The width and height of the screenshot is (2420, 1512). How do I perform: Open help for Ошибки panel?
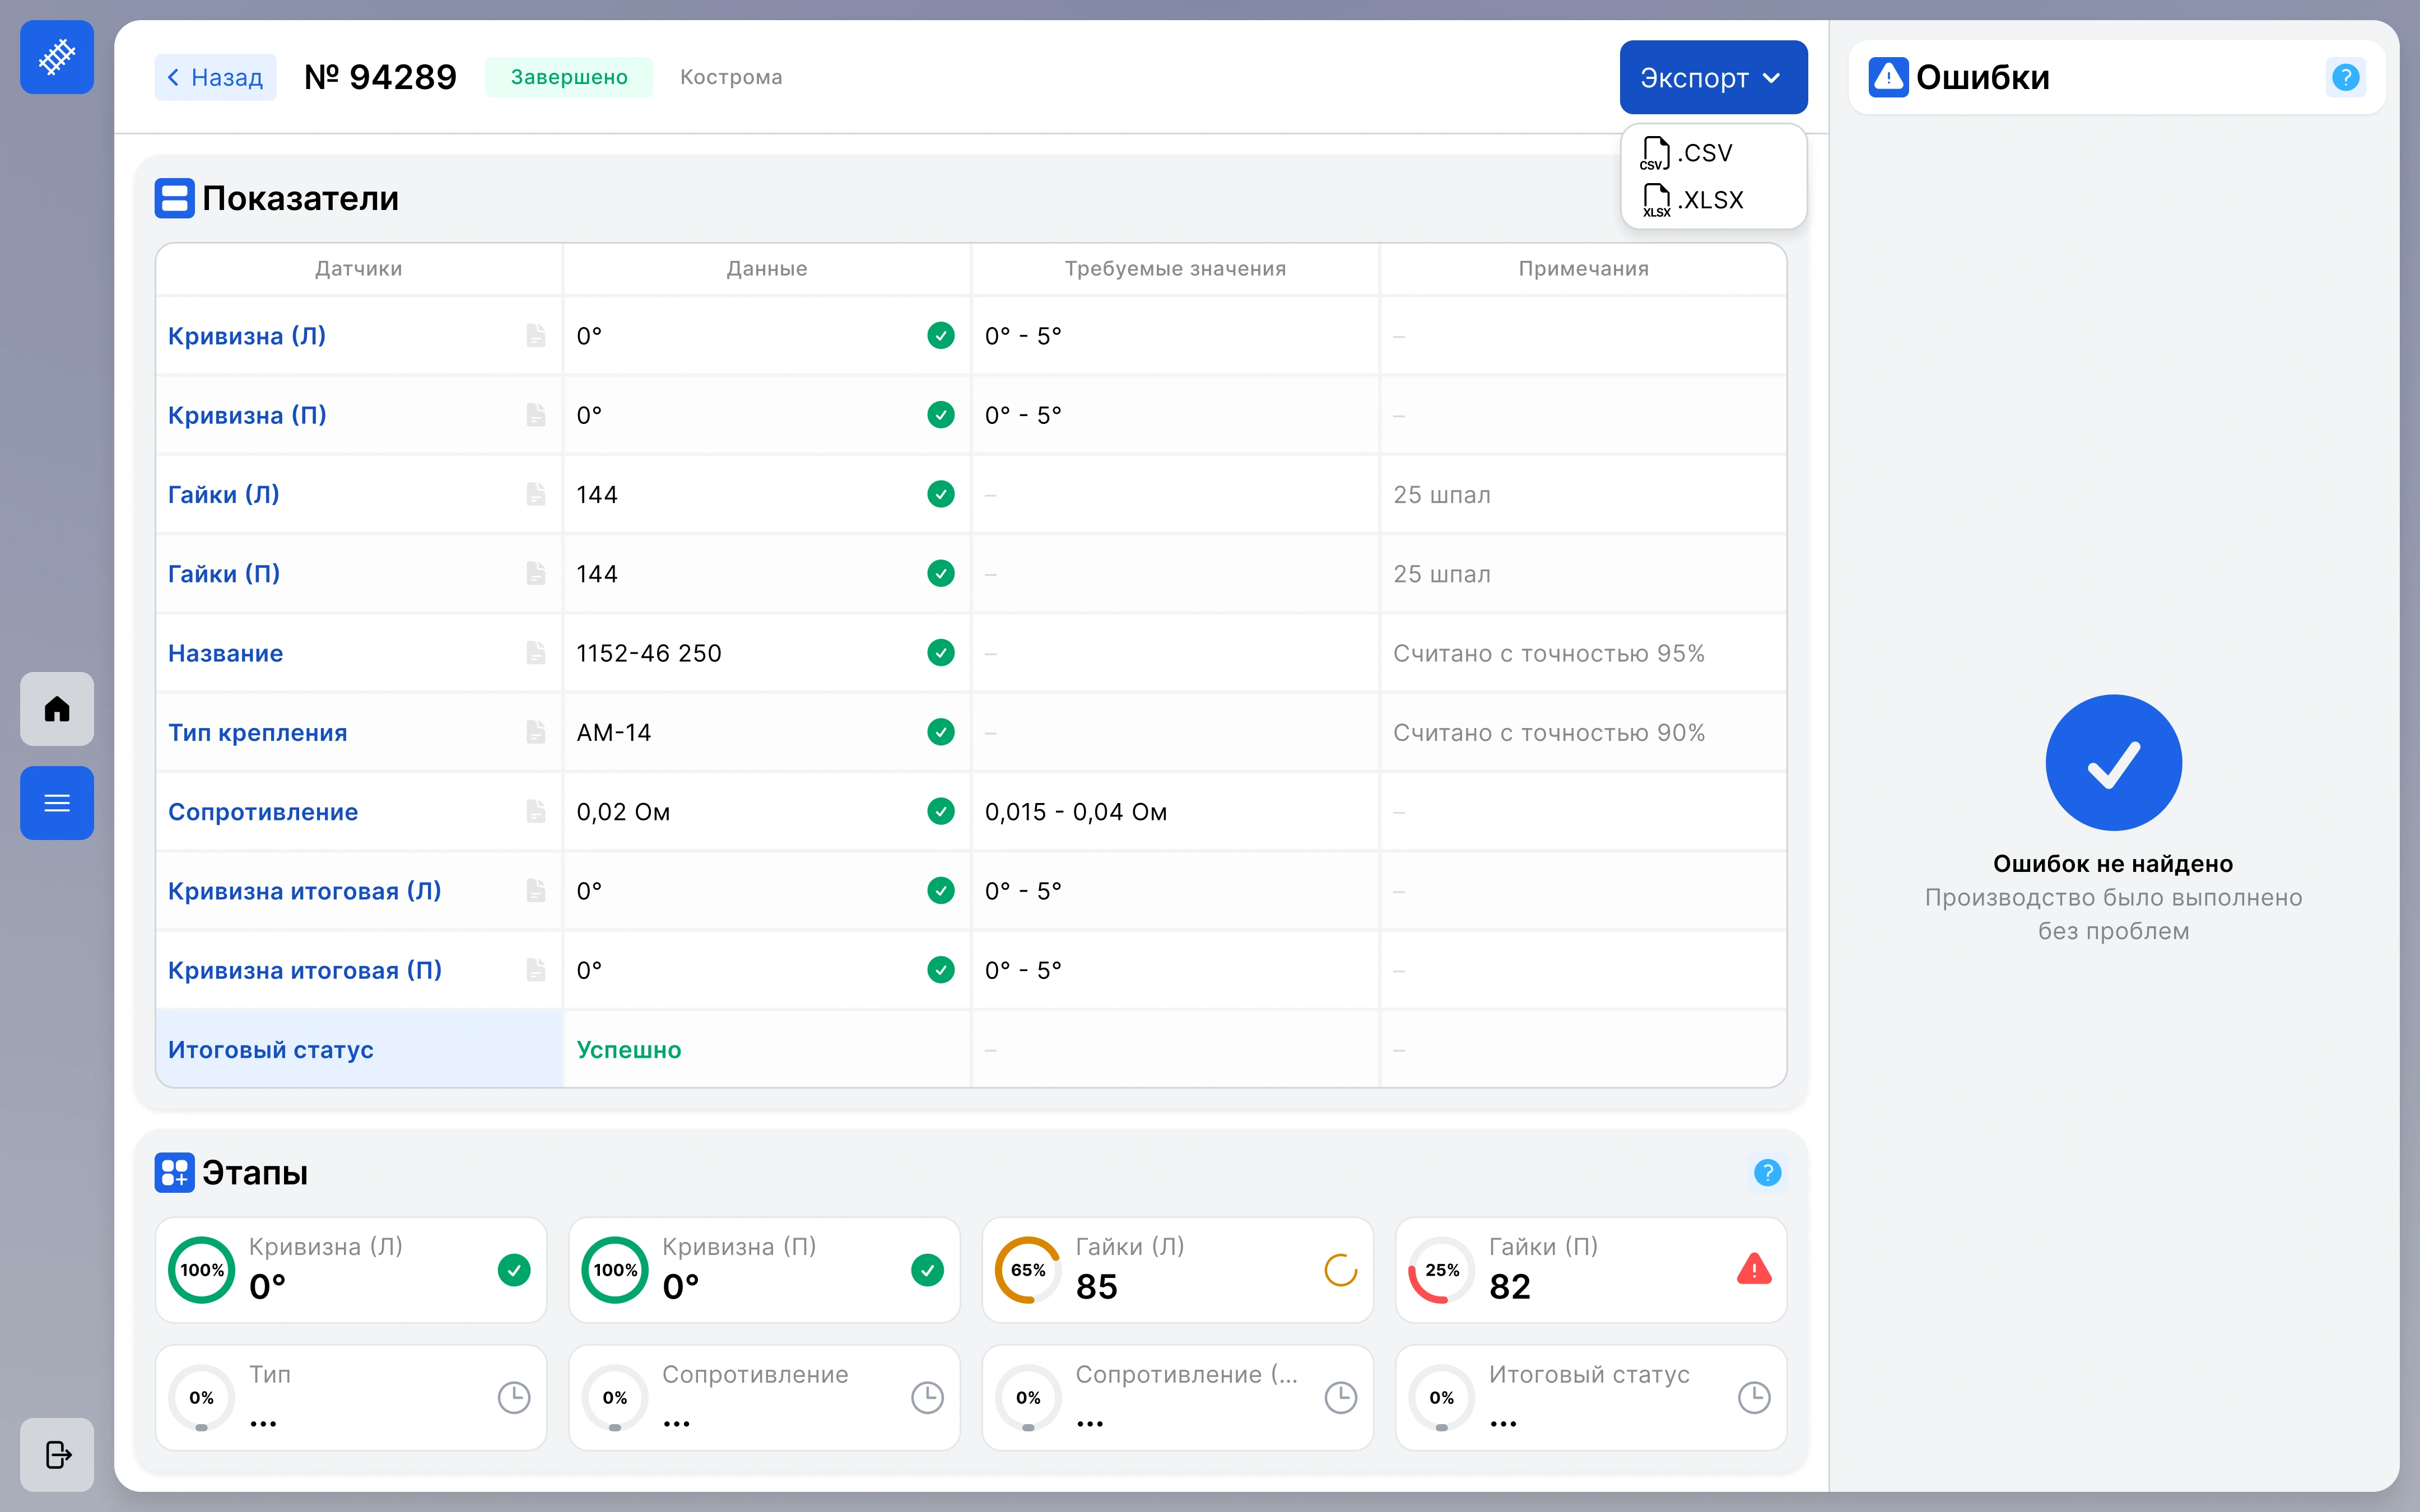tap(2345, 77)
